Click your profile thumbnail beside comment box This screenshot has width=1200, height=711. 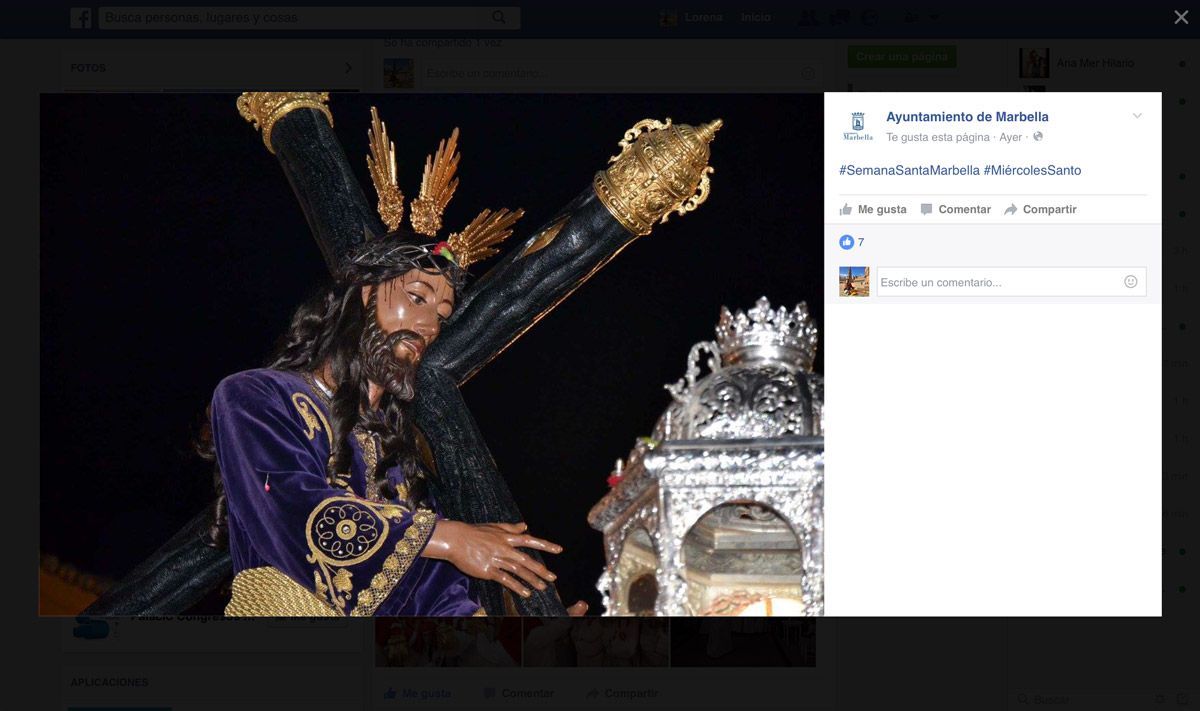point(854,282)
